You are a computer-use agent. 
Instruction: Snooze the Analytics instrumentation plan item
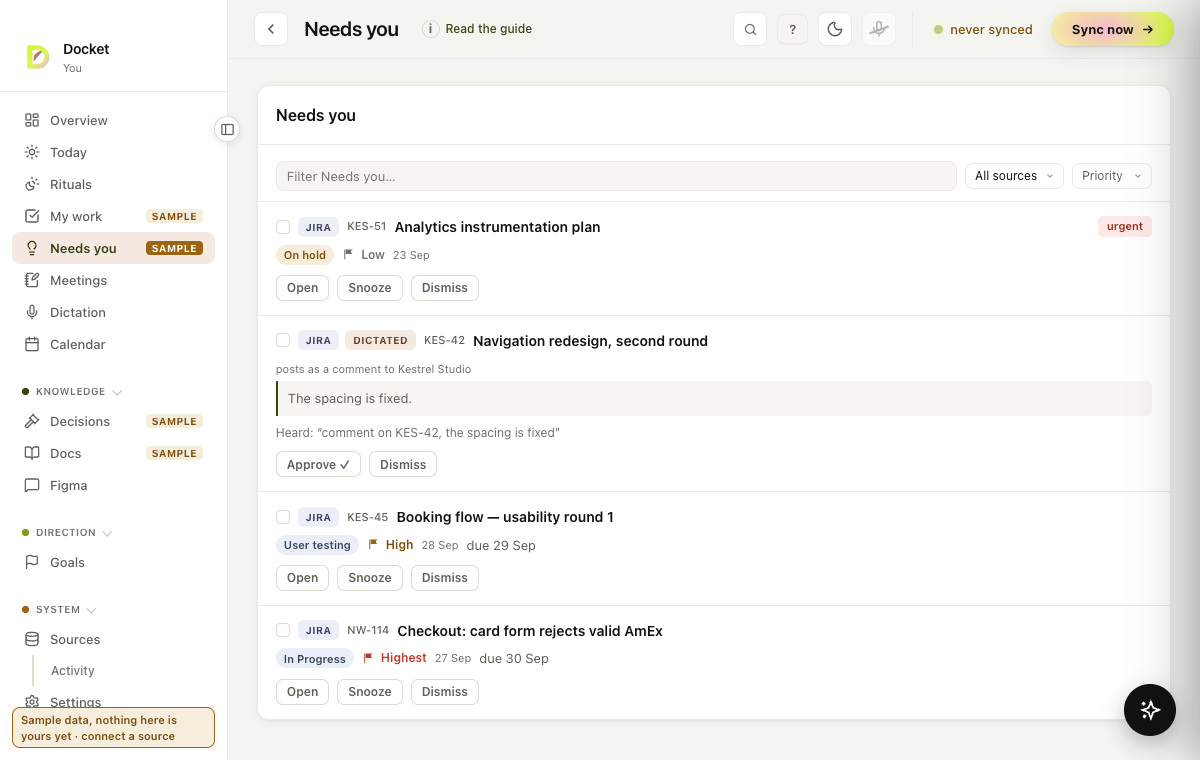[370, 288]
